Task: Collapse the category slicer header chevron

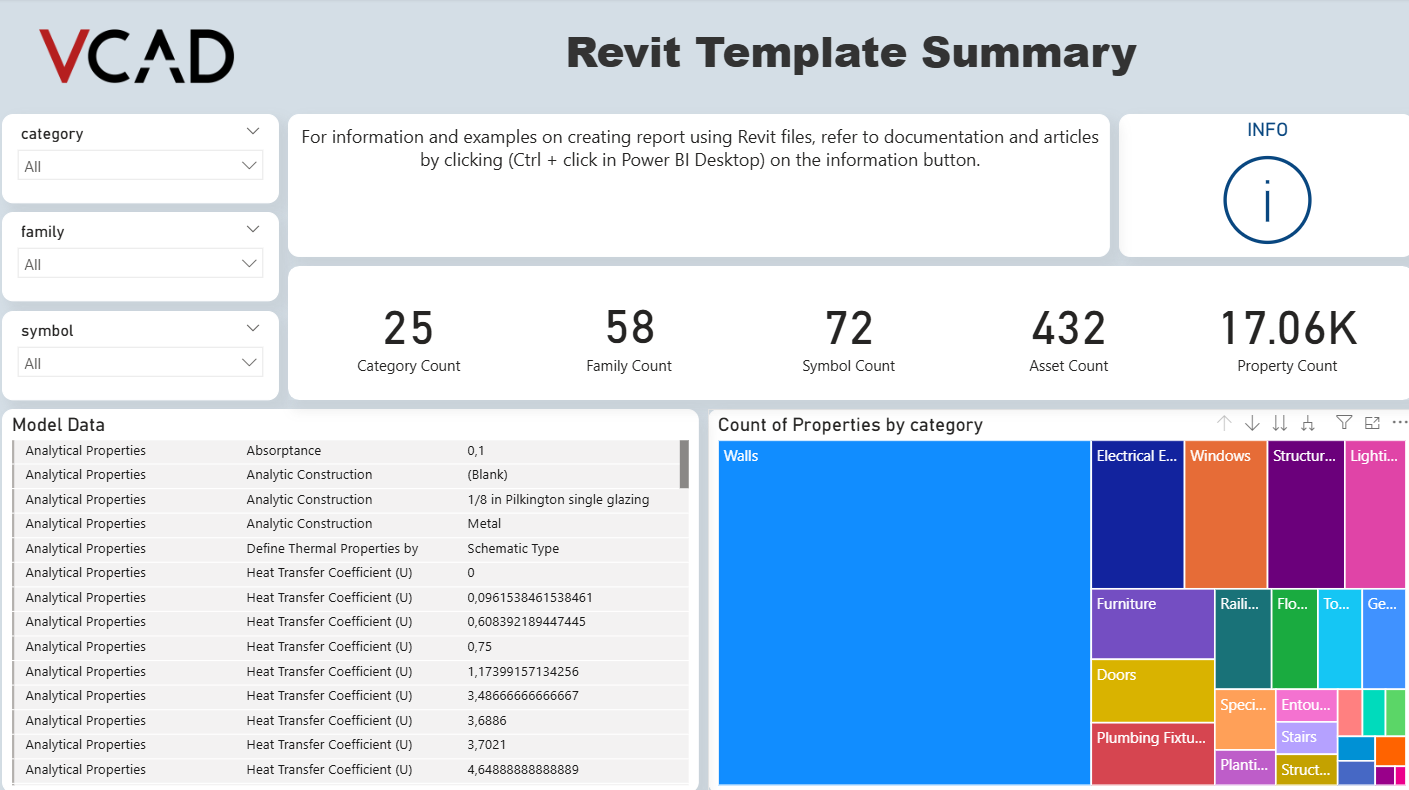Action: [x=252, y=131]
